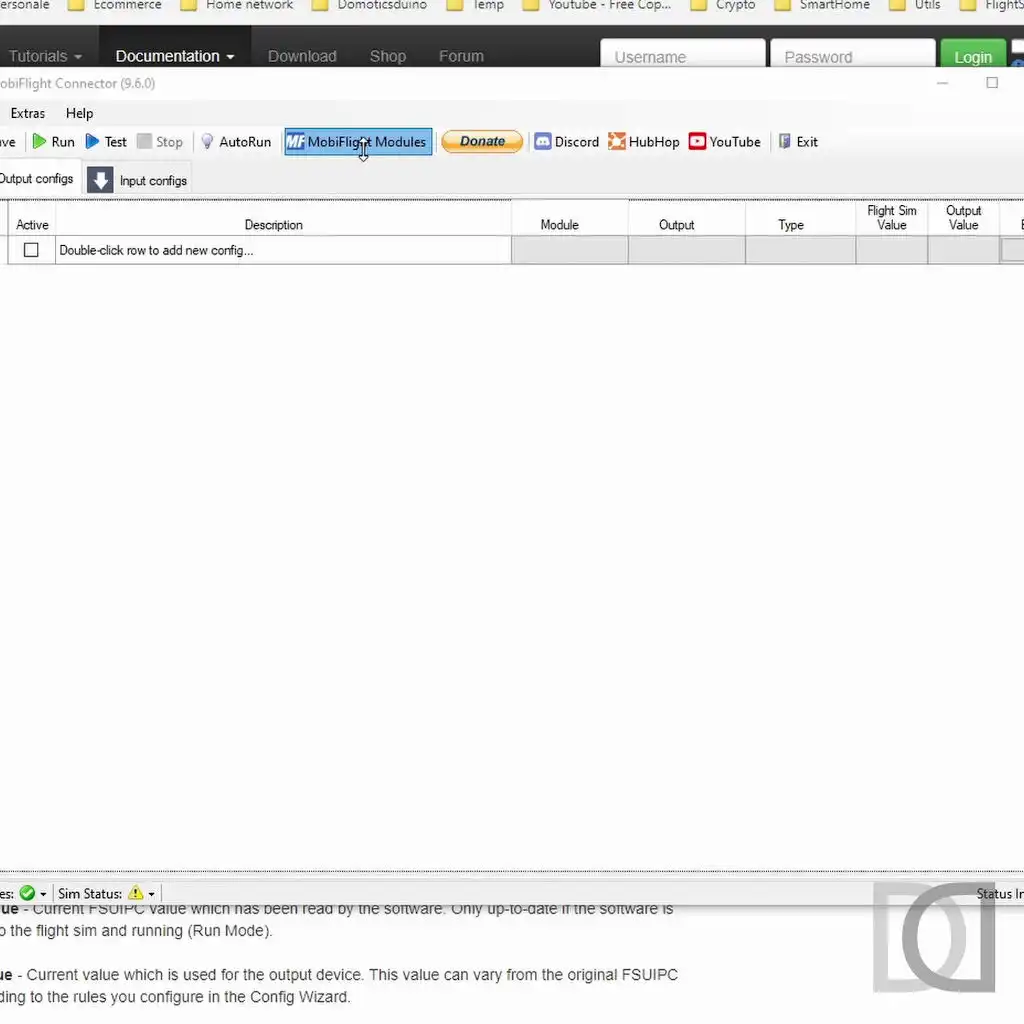
Task: Open the Extras menu
Action: (27, 114)
